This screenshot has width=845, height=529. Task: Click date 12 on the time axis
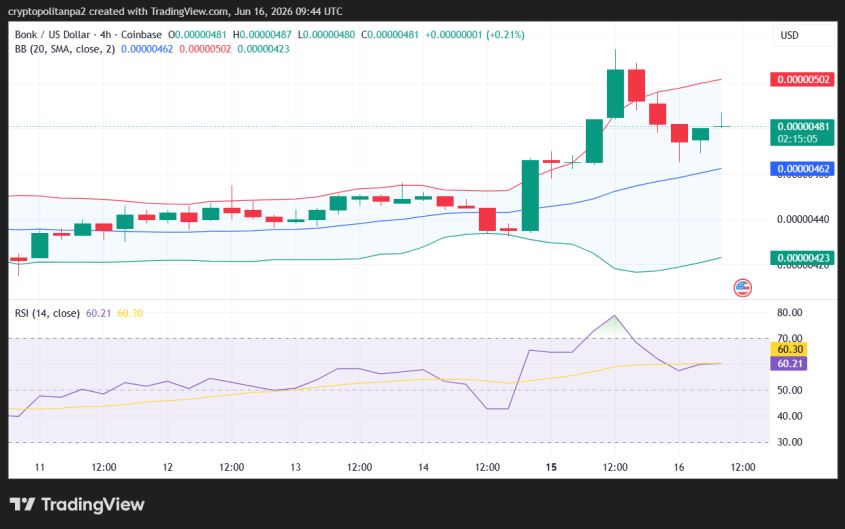point(168,467)
